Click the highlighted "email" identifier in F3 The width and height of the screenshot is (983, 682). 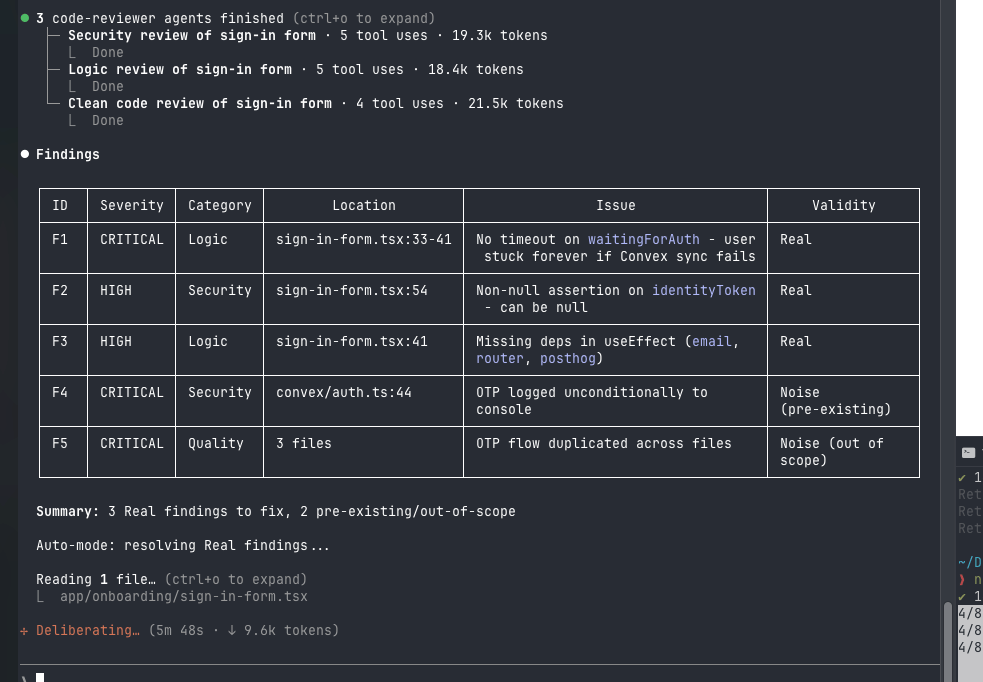[x=712, y=342]
